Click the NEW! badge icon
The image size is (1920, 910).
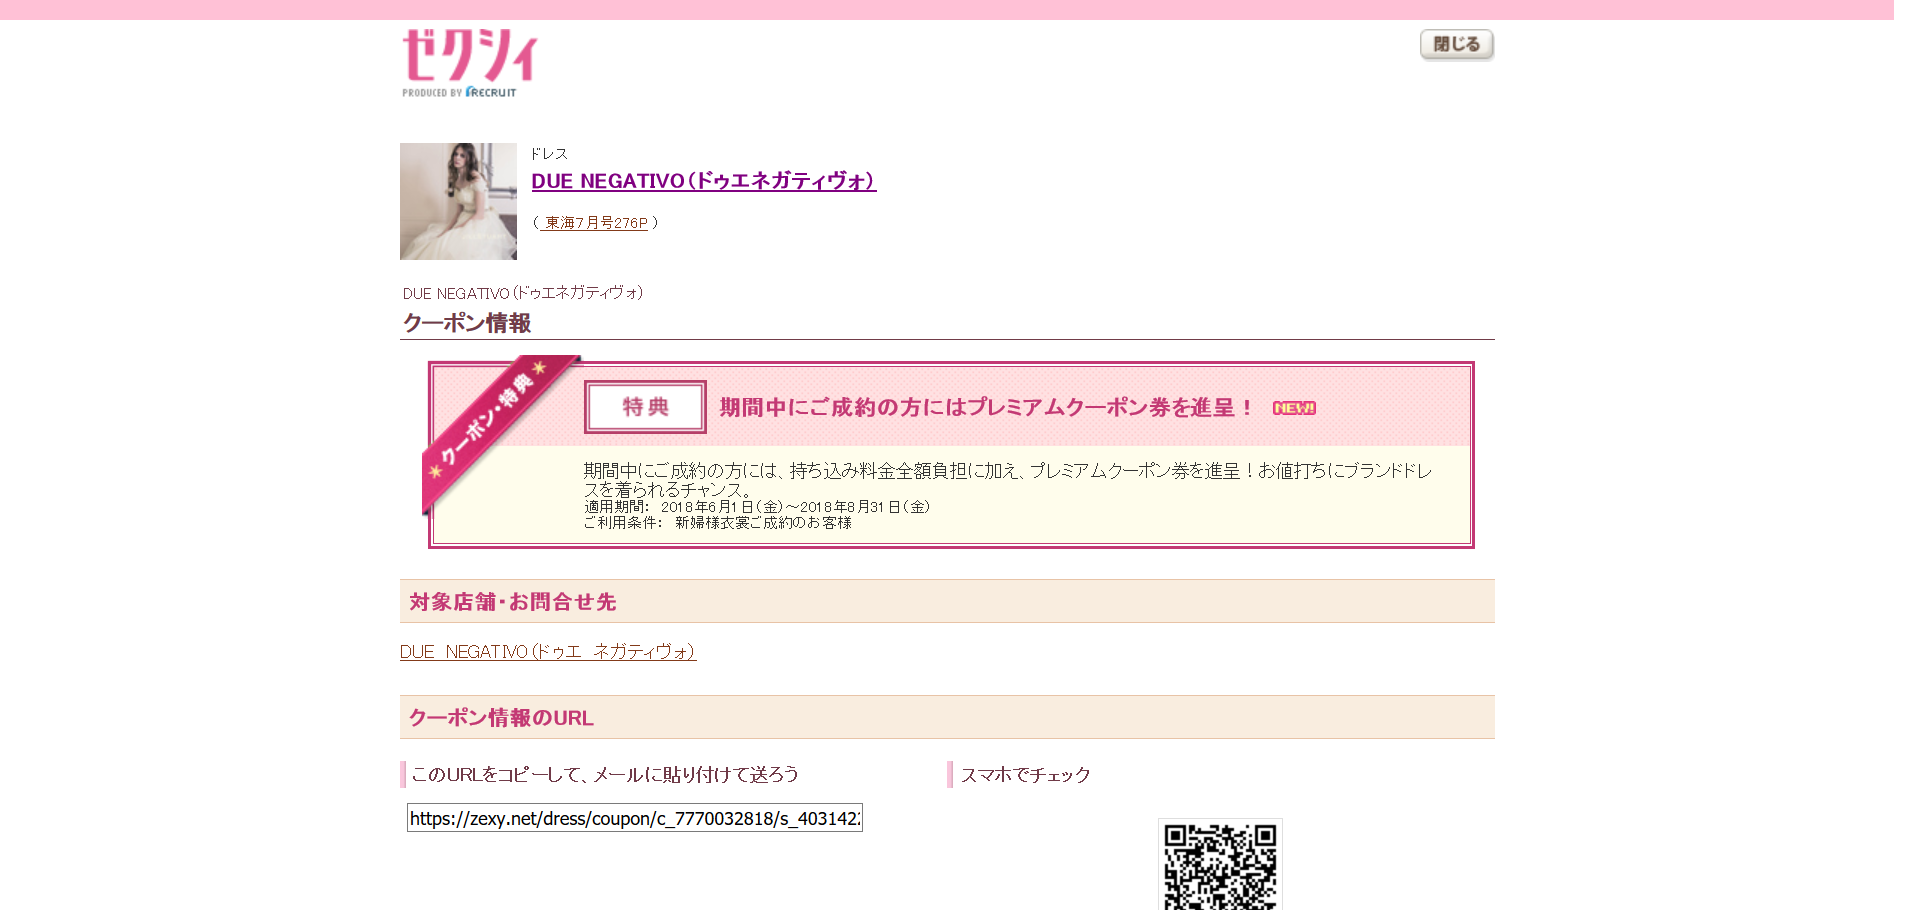pos(1294,408)
